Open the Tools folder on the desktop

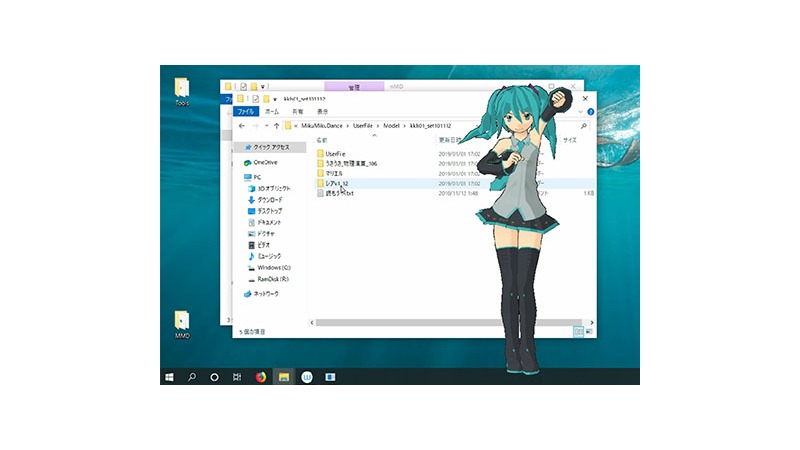181,88
